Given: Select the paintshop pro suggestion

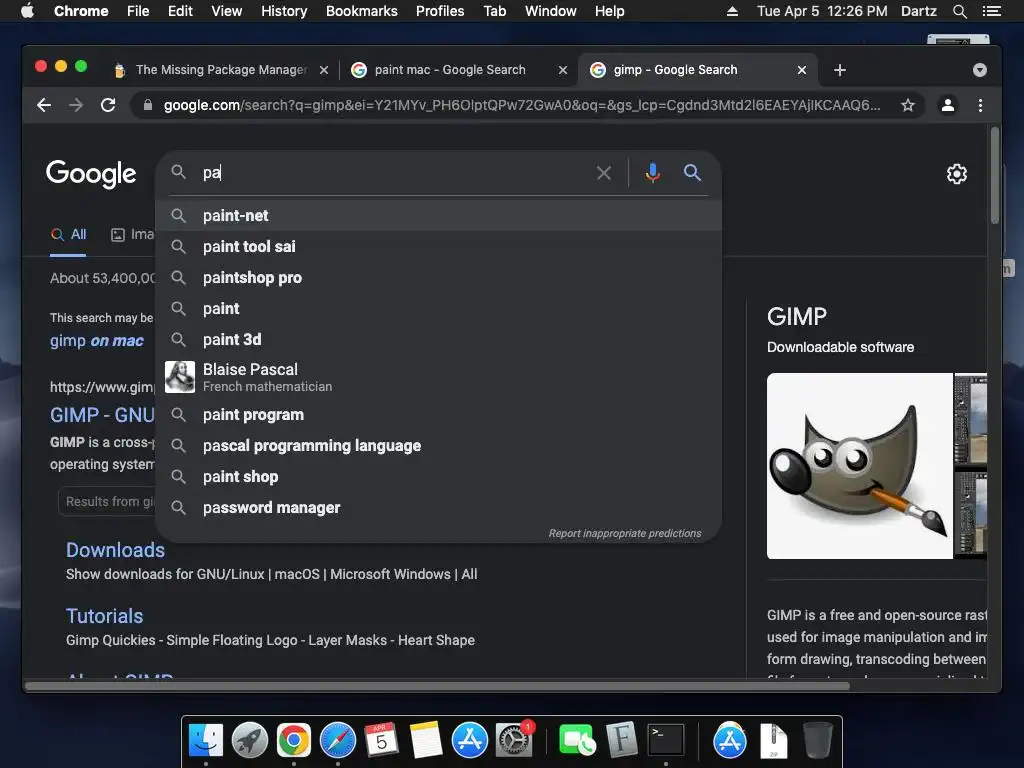Looking at the screenshot, I should click(x=439, y=278).
